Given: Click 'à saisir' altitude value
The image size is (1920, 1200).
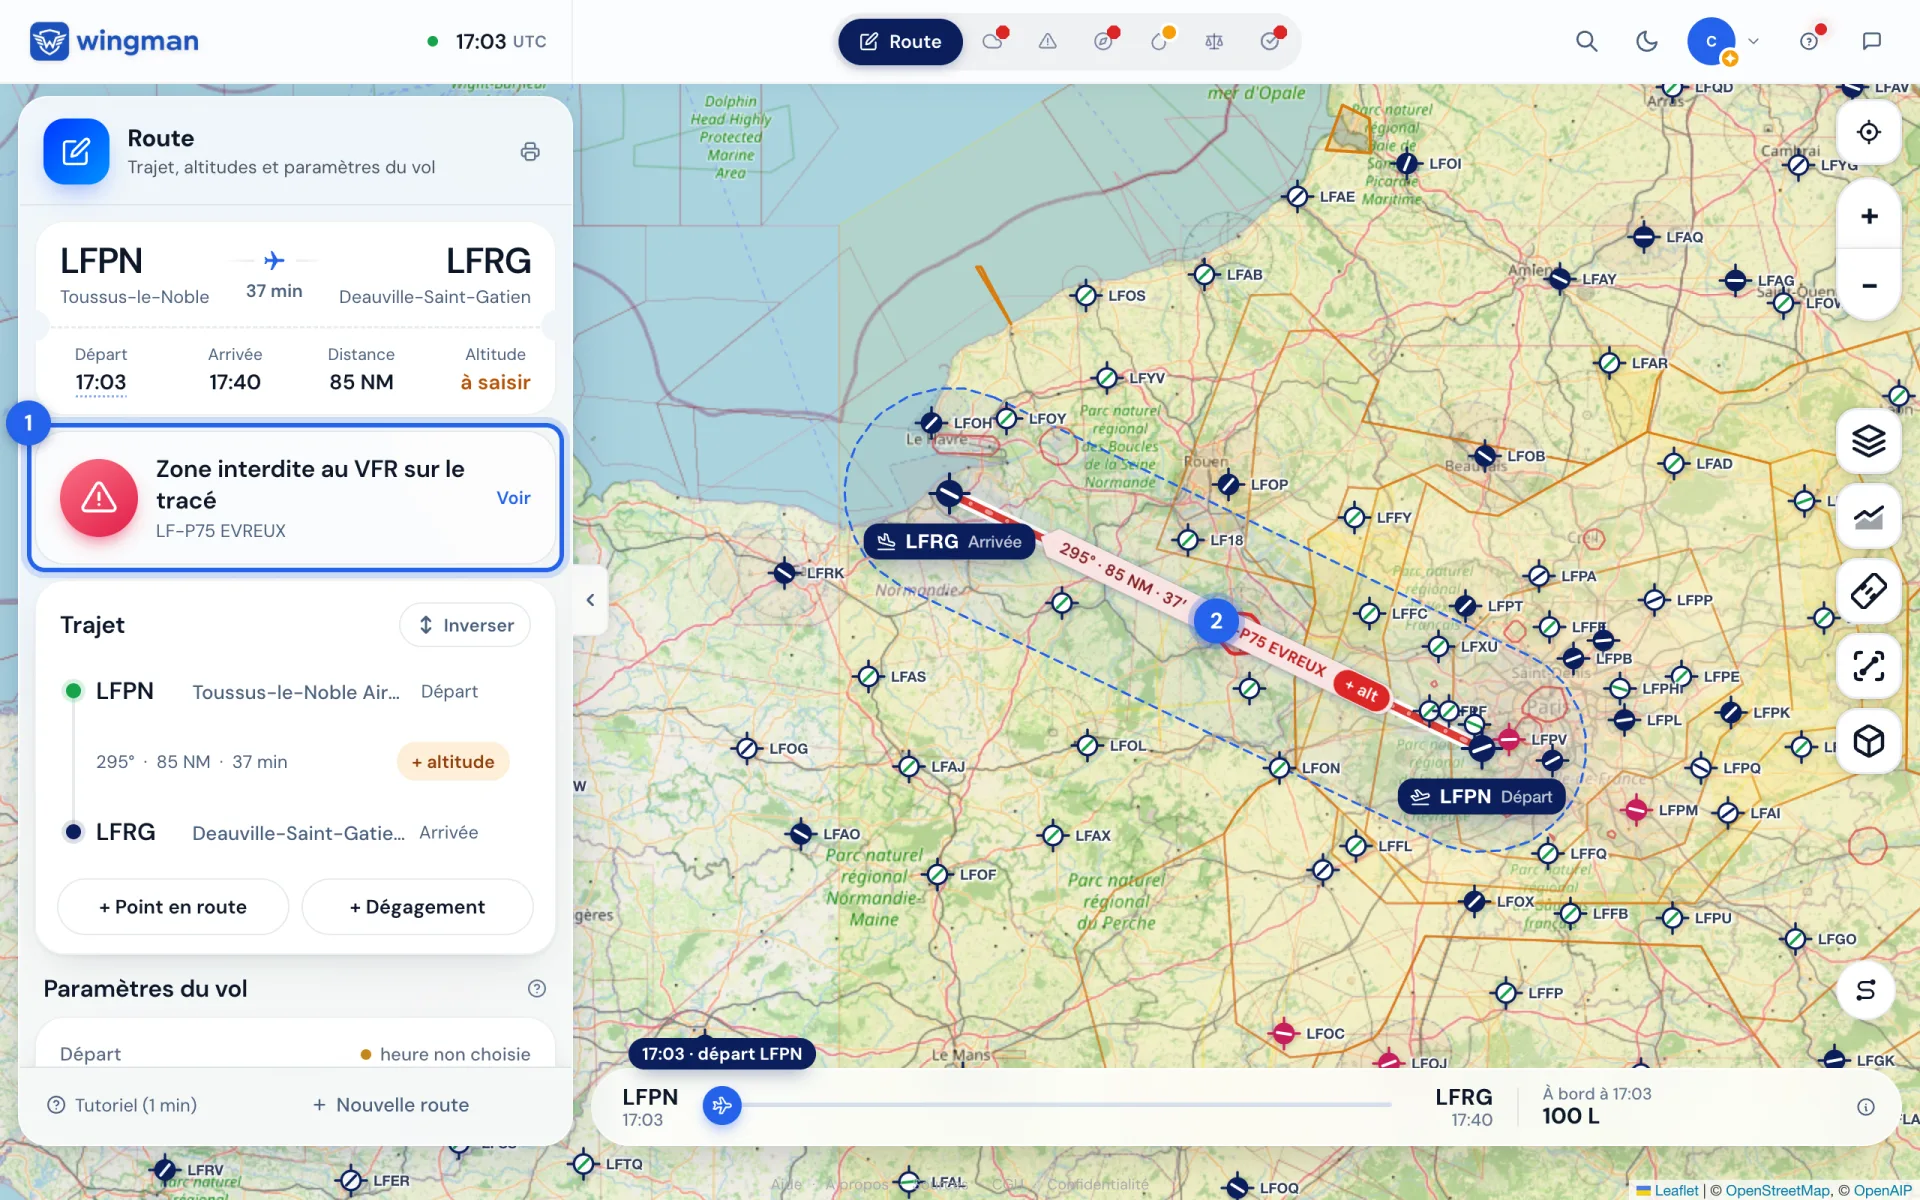Looking at the screenshot, I should pyautogui.click(x=495, y=382).
